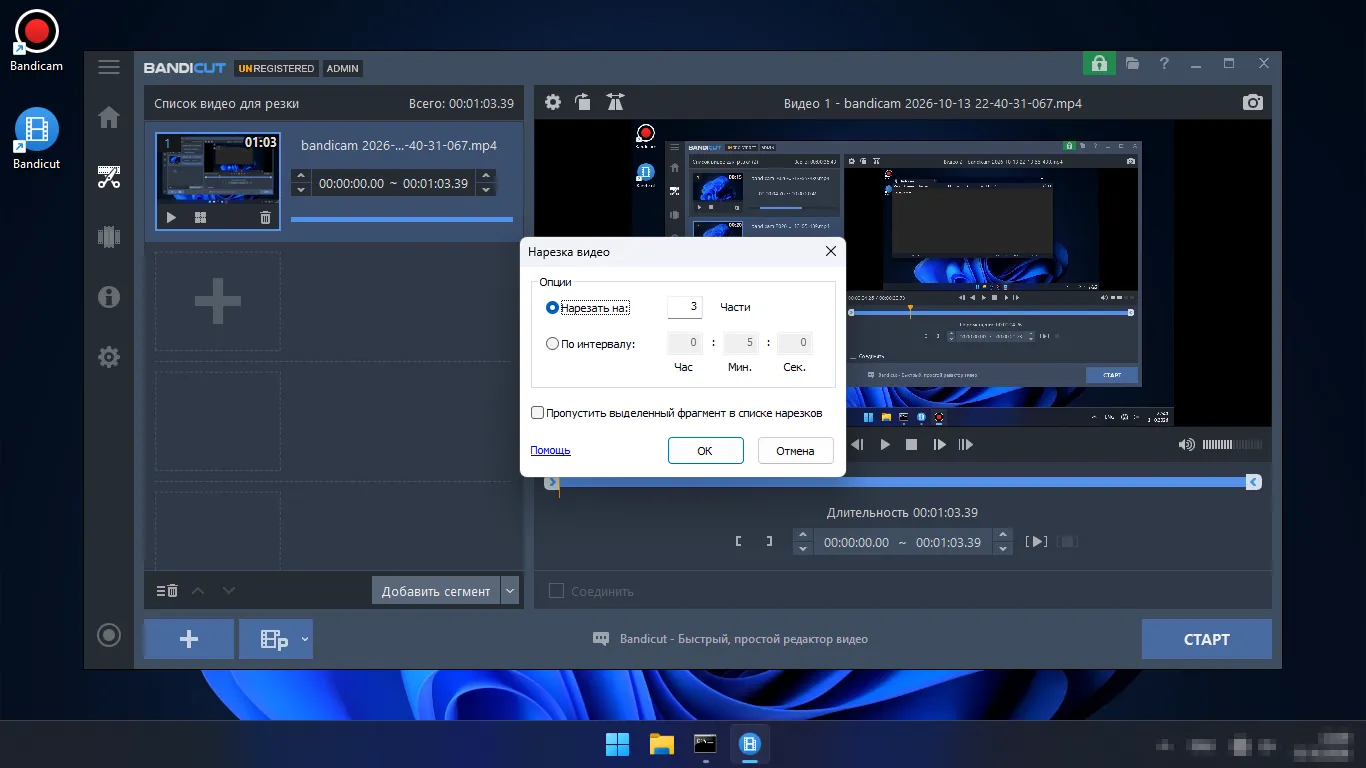The height and width of the screenshot is (768, 1366).
Task: Increase playback start time under 'Длительность'
Action: coord(802,535)
